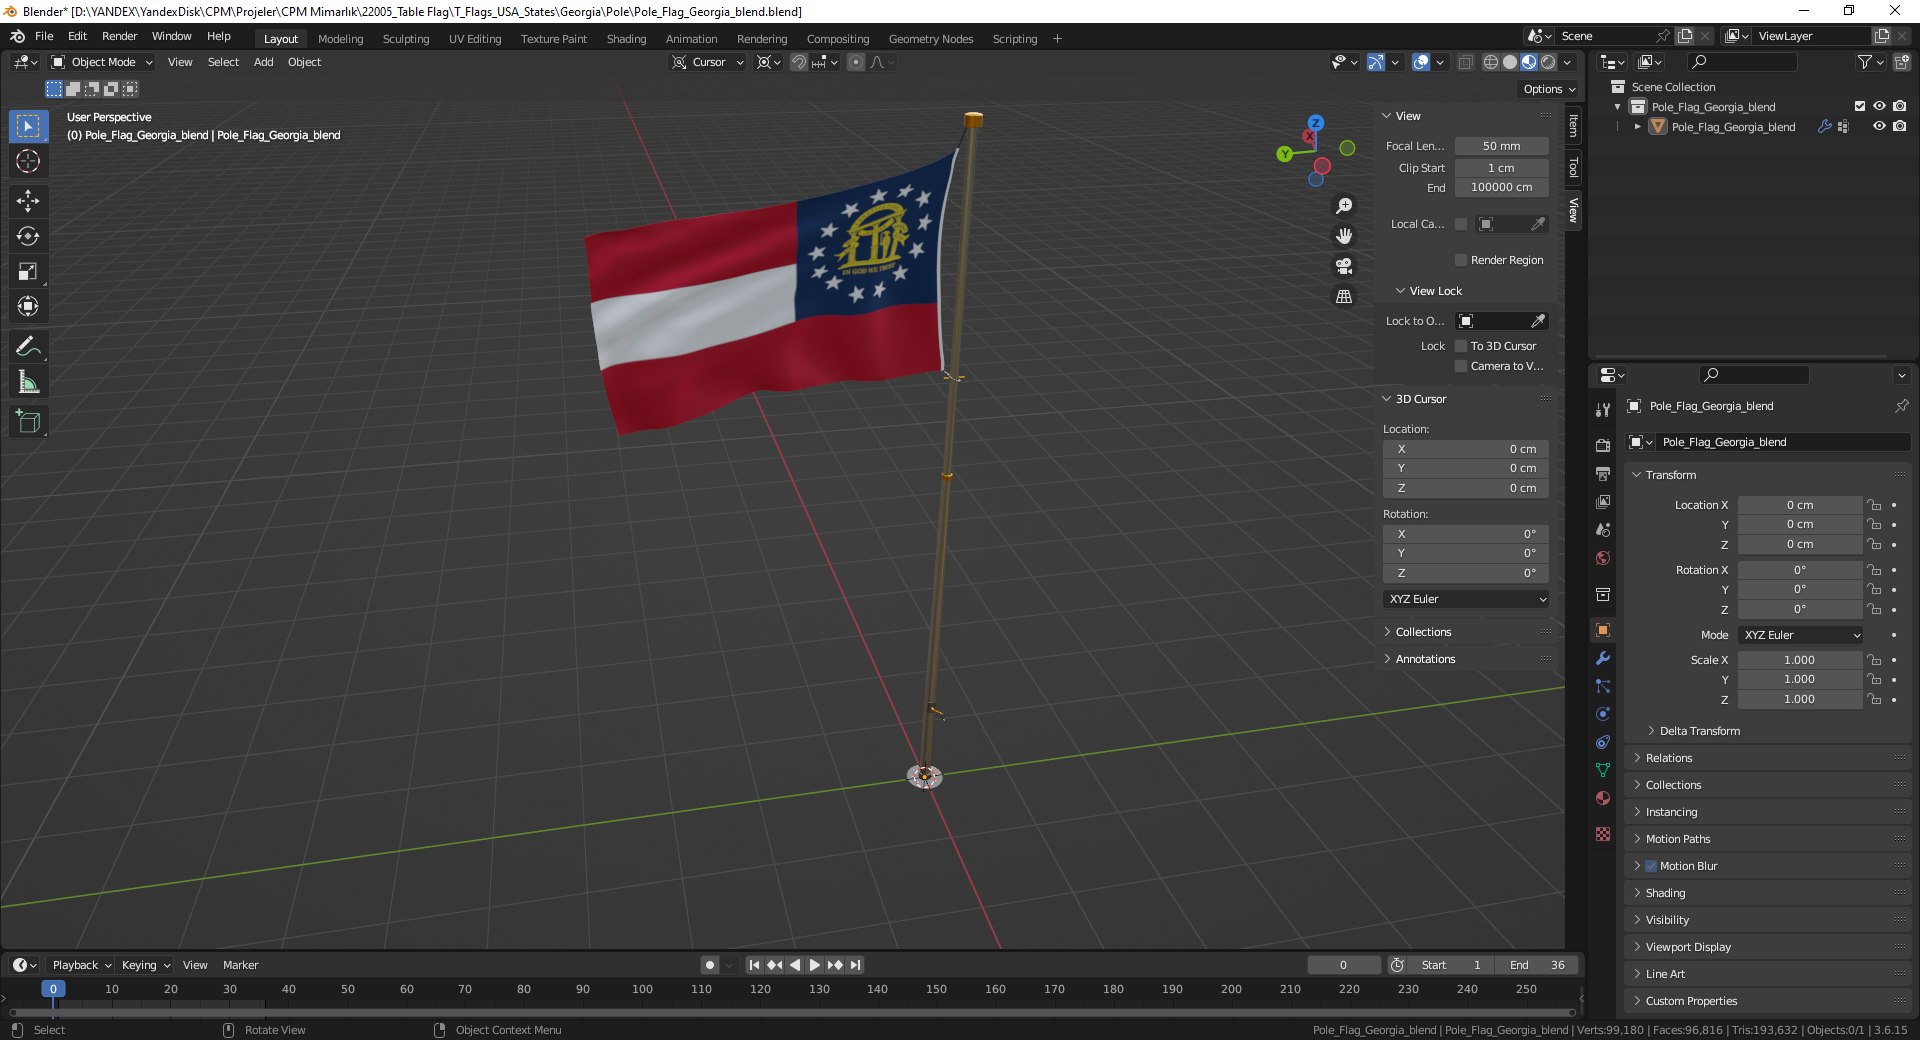This screenshot has height=1040, width=1920.
Task: Exclude the collection from view layer checkbox
Action: tap(1860, 106)
